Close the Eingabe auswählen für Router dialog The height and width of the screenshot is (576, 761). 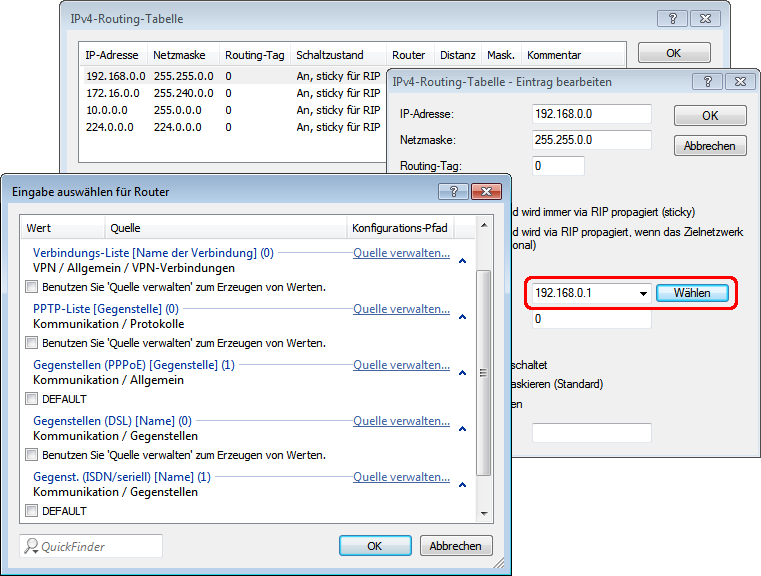(487, 190)
